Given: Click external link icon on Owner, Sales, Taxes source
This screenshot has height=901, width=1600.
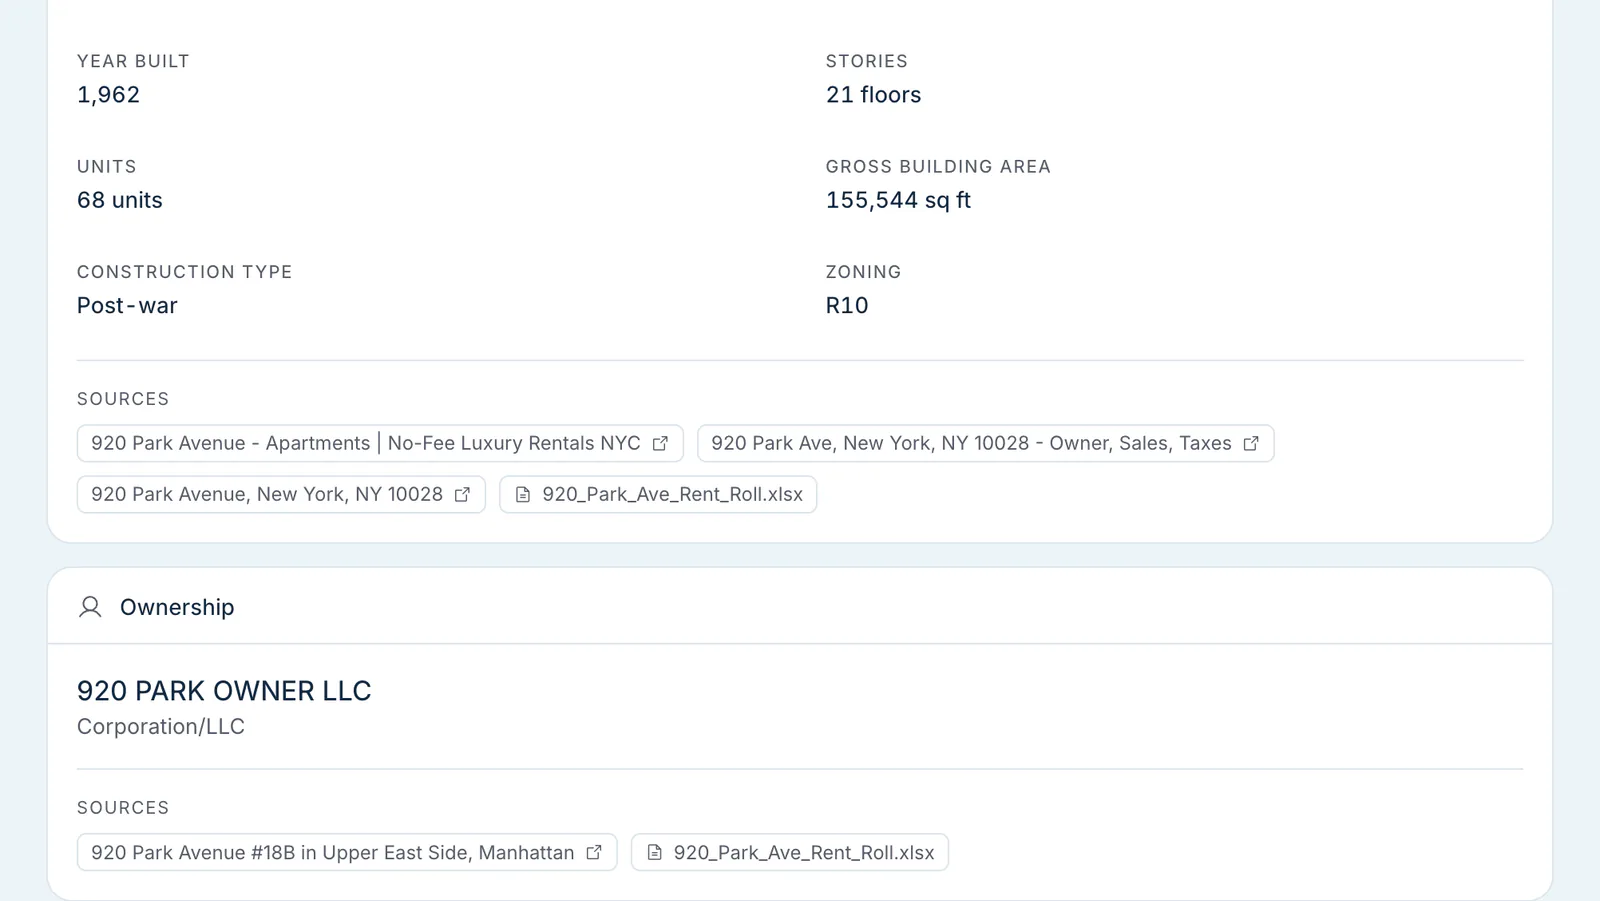Looking at the screenshot, I should [1251, 443].
